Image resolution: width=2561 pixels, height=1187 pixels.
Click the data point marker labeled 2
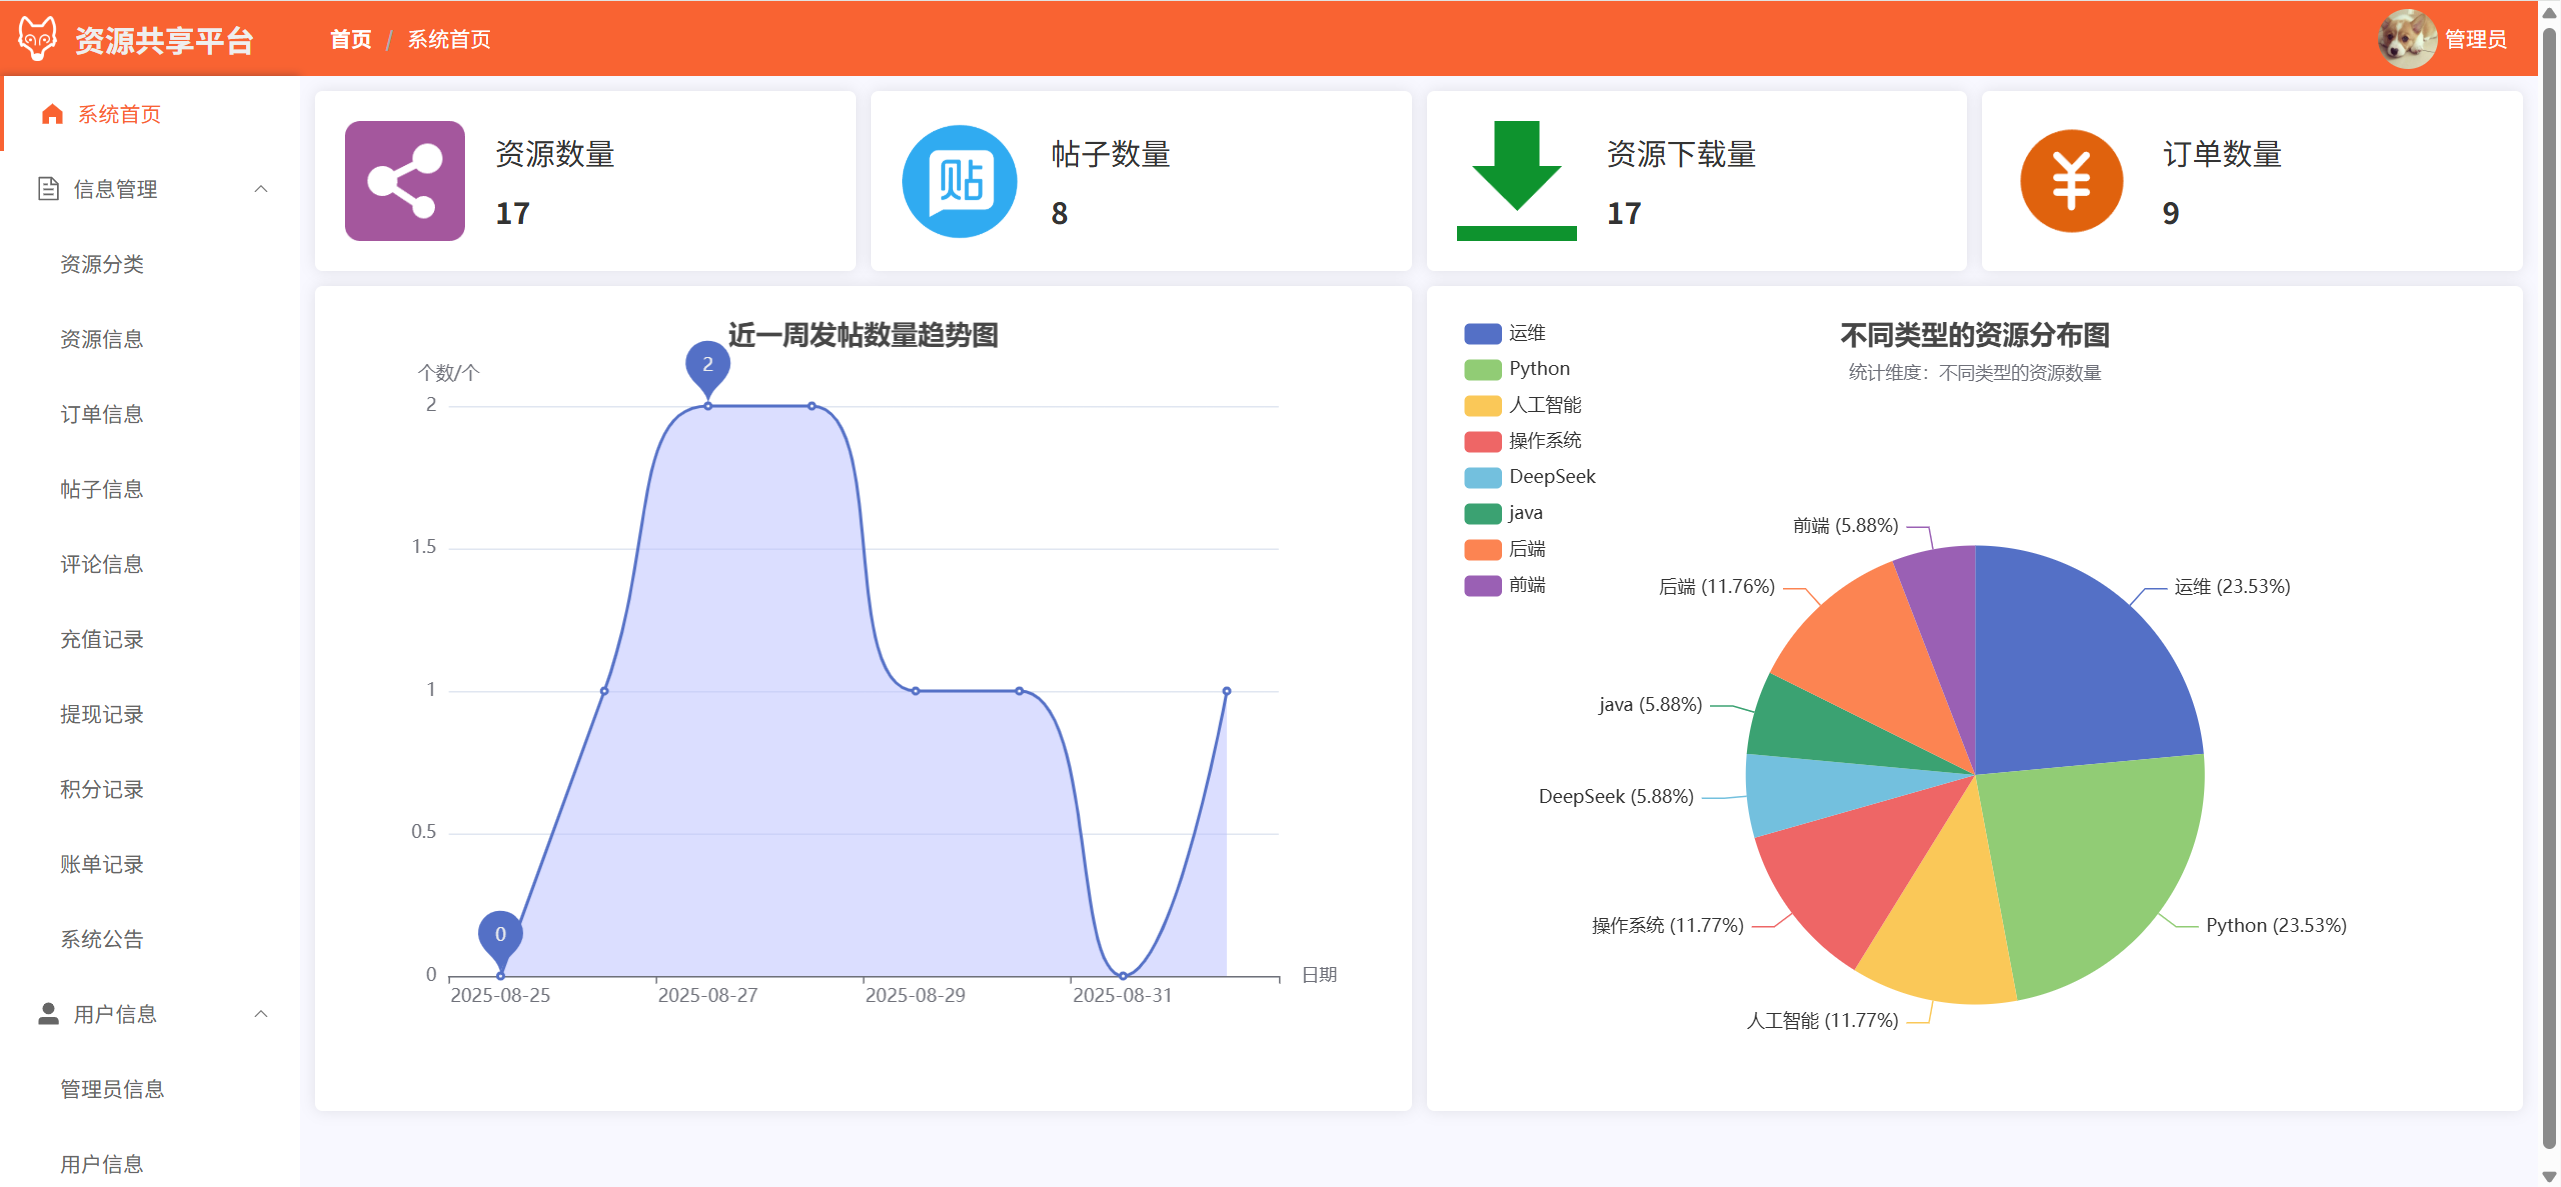click(x=707, y=366)
